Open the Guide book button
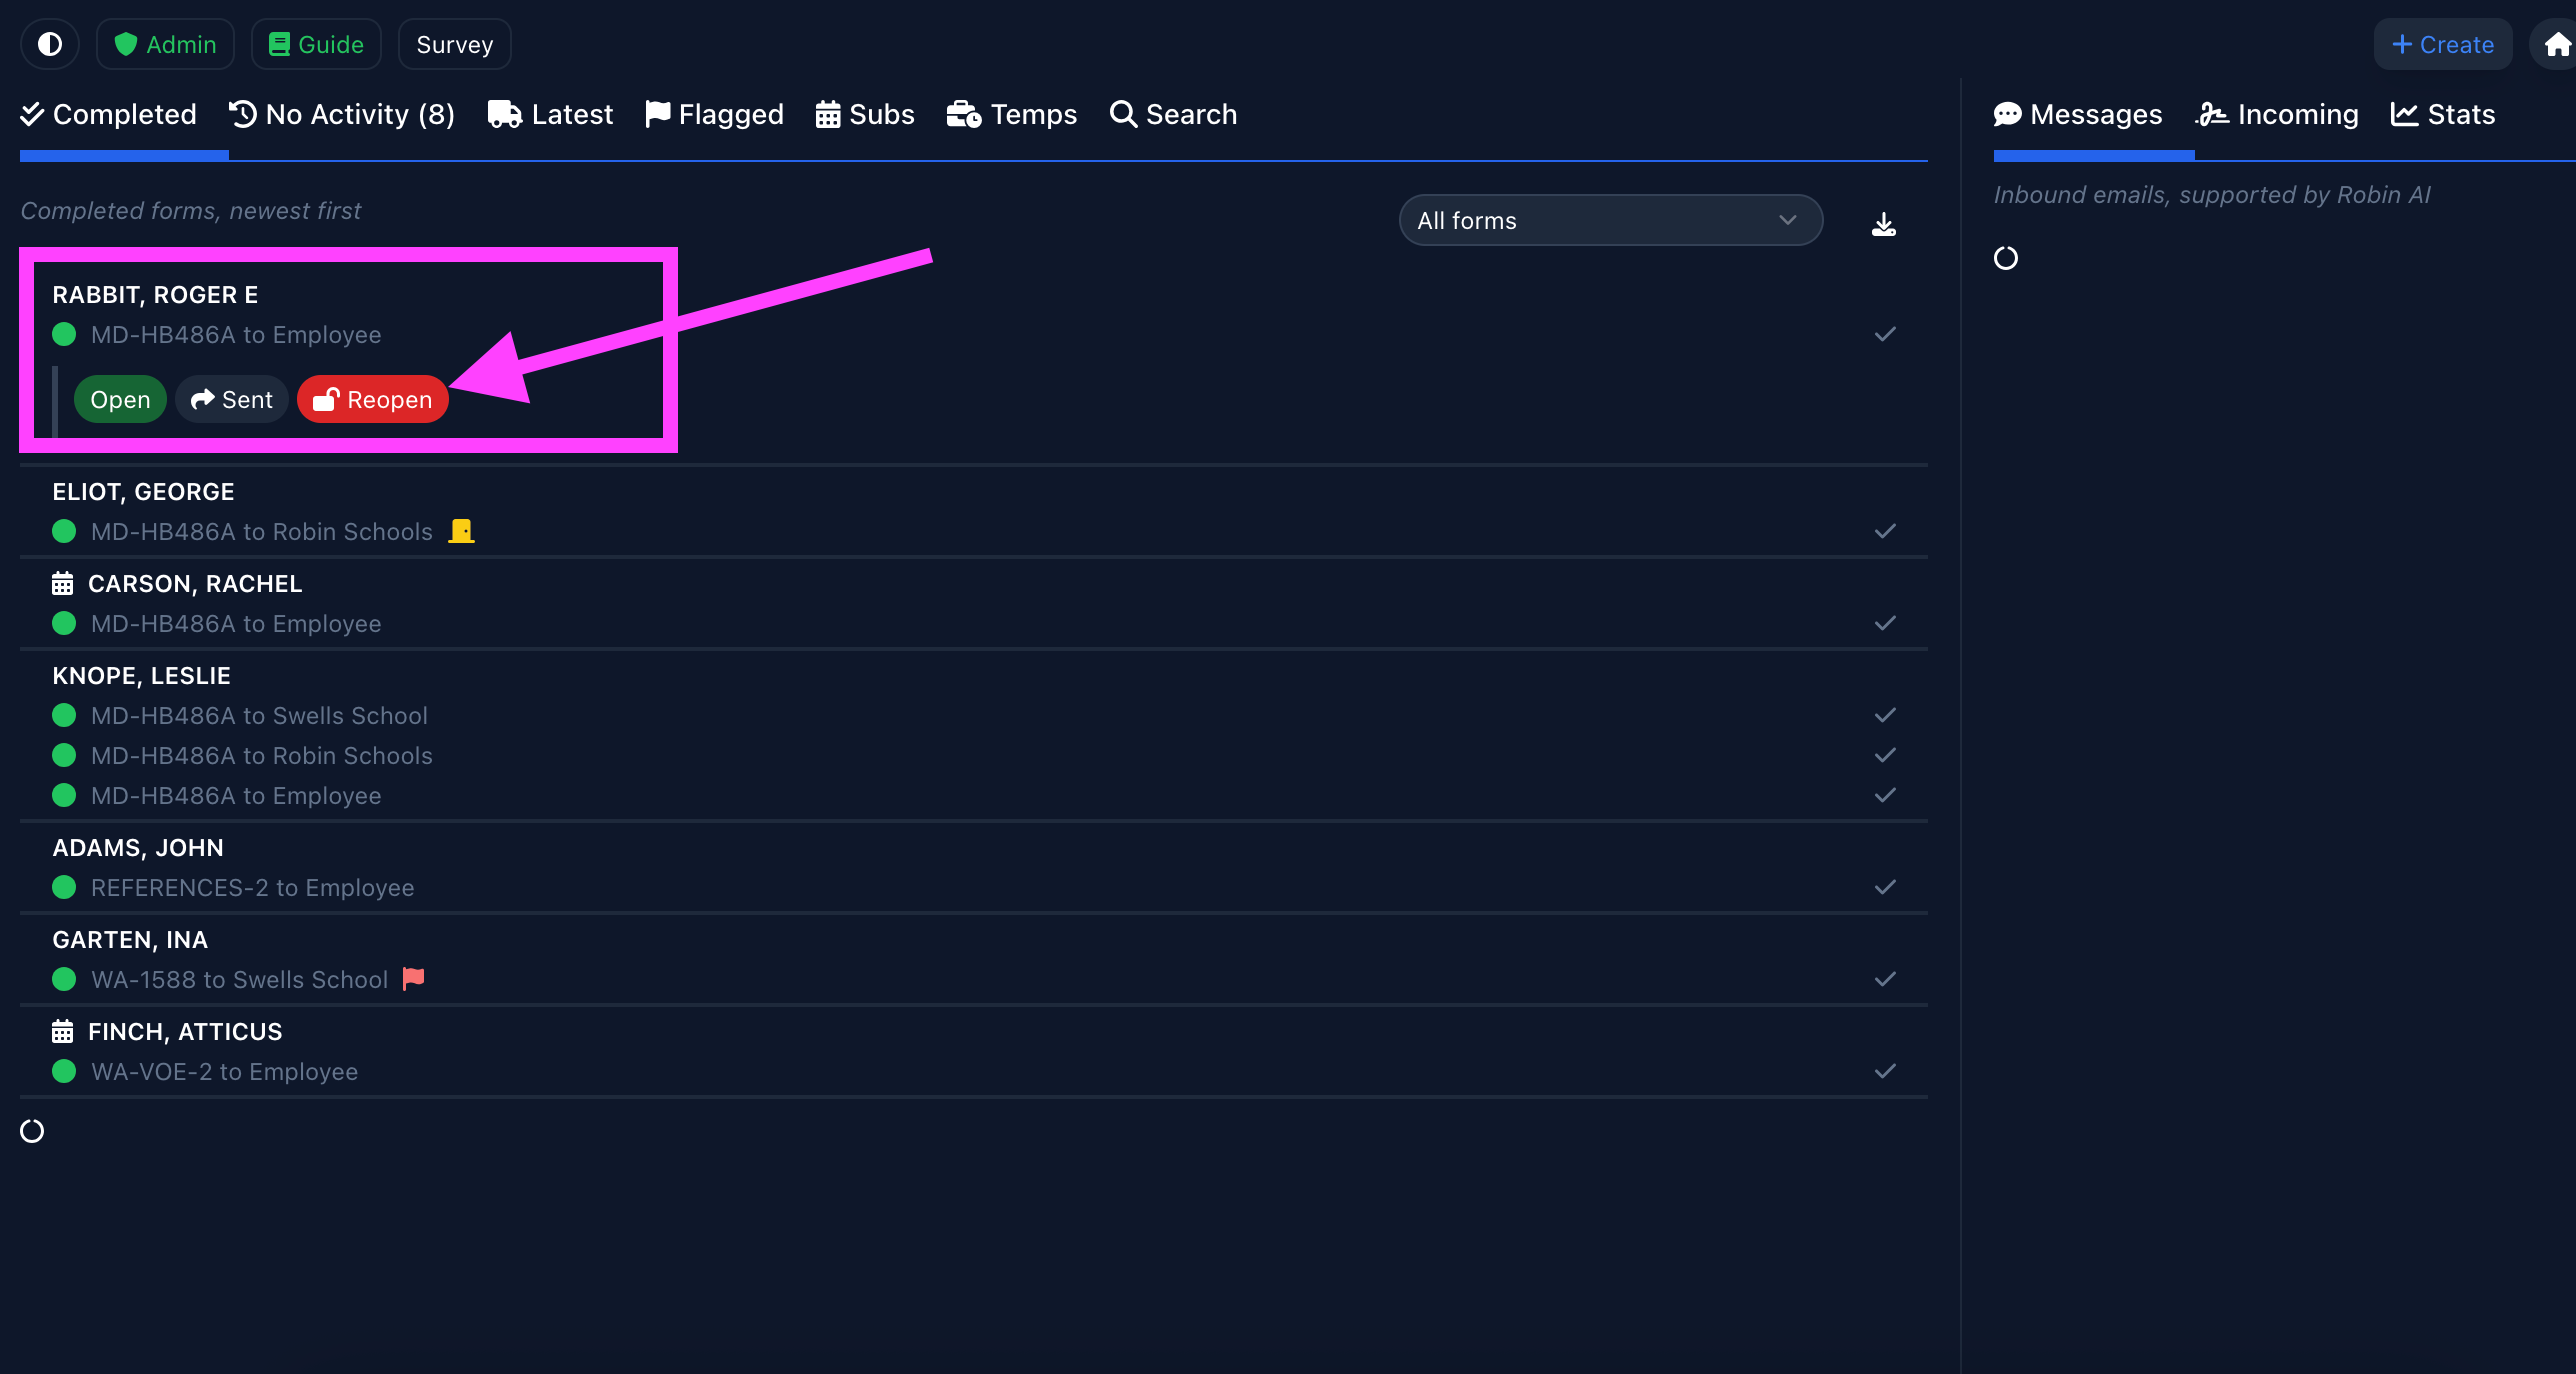The height and width of the screenshot is (1374, 2576). [316, 44]
